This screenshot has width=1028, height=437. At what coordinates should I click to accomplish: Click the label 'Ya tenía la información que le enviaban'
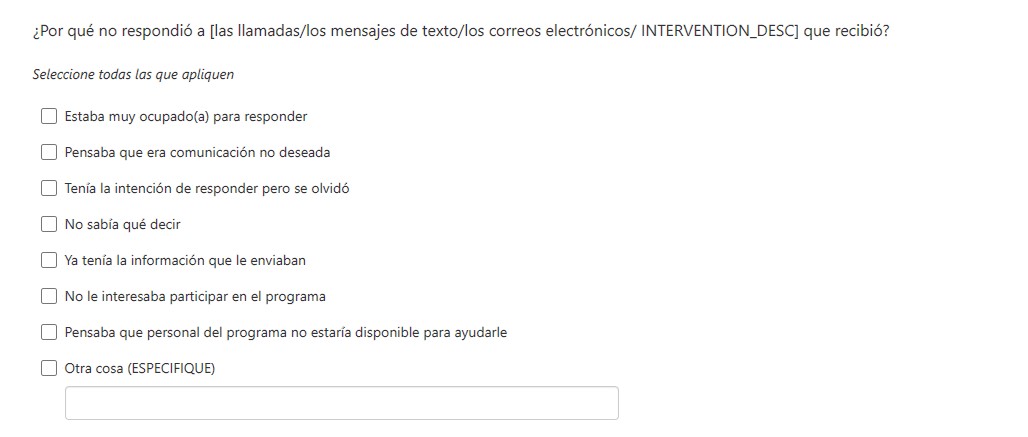(x=185, y=260)
